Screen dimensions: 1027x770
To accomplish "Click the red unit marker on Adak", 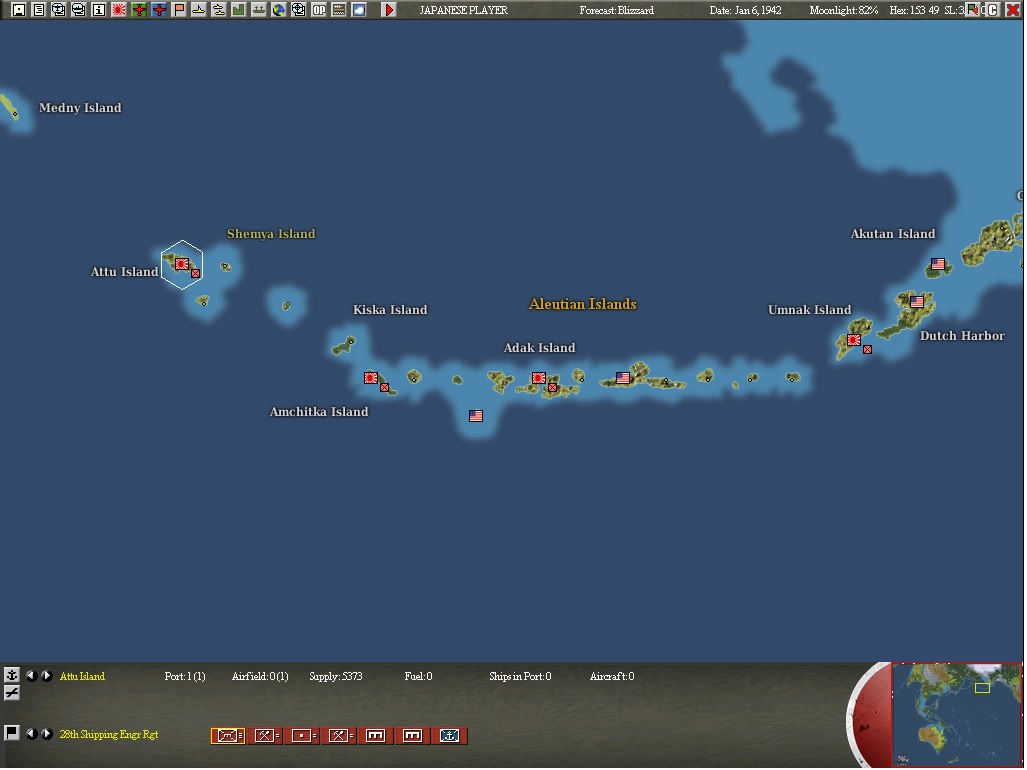I will [552, 388].
